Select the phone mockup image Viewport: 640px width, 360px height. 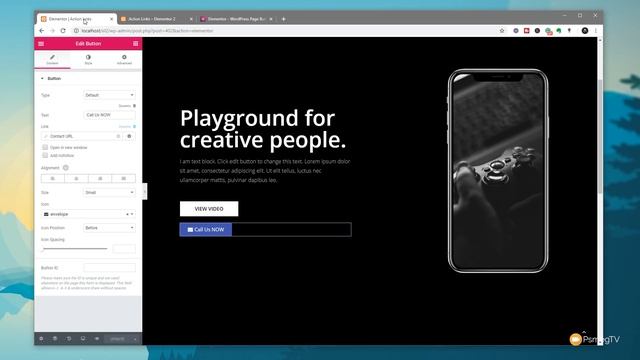tap(498, 171)
